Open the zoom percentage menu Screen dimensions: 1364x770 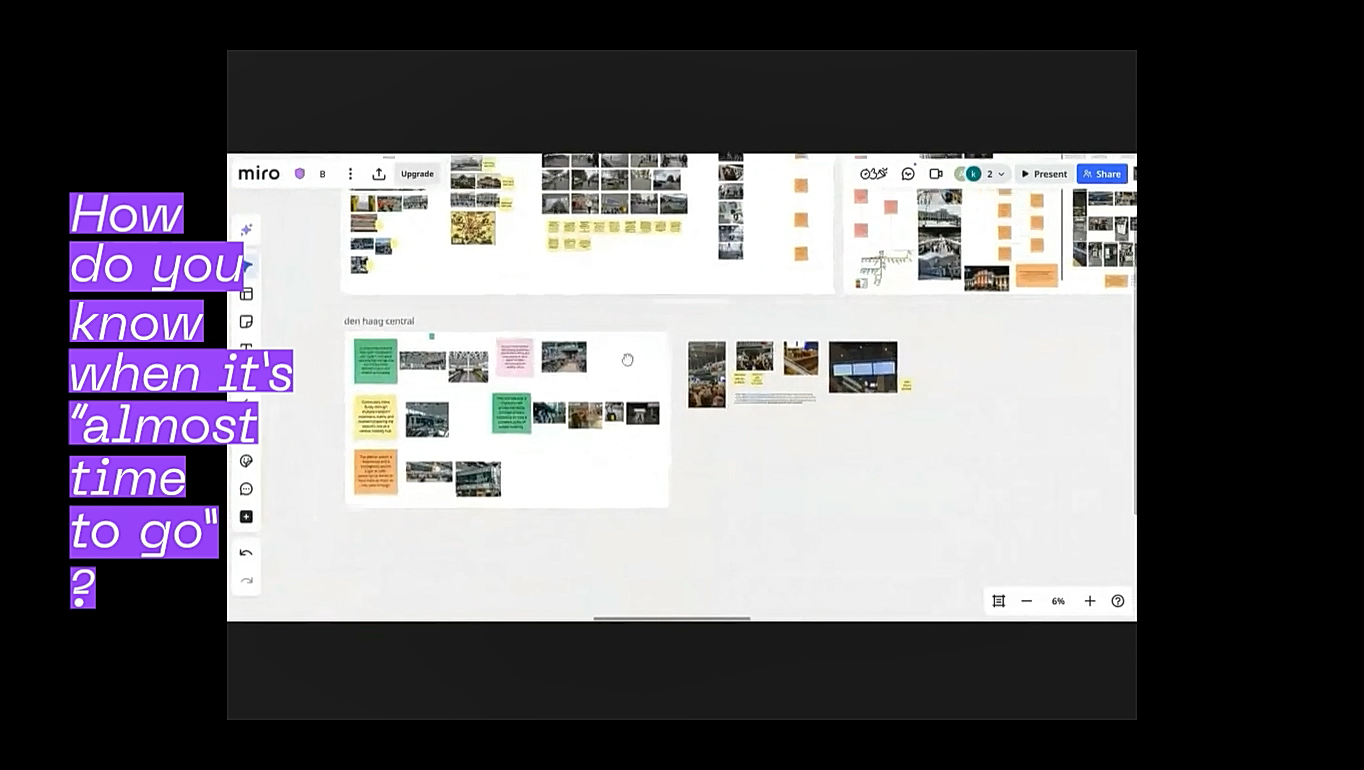coord(1058,601)
